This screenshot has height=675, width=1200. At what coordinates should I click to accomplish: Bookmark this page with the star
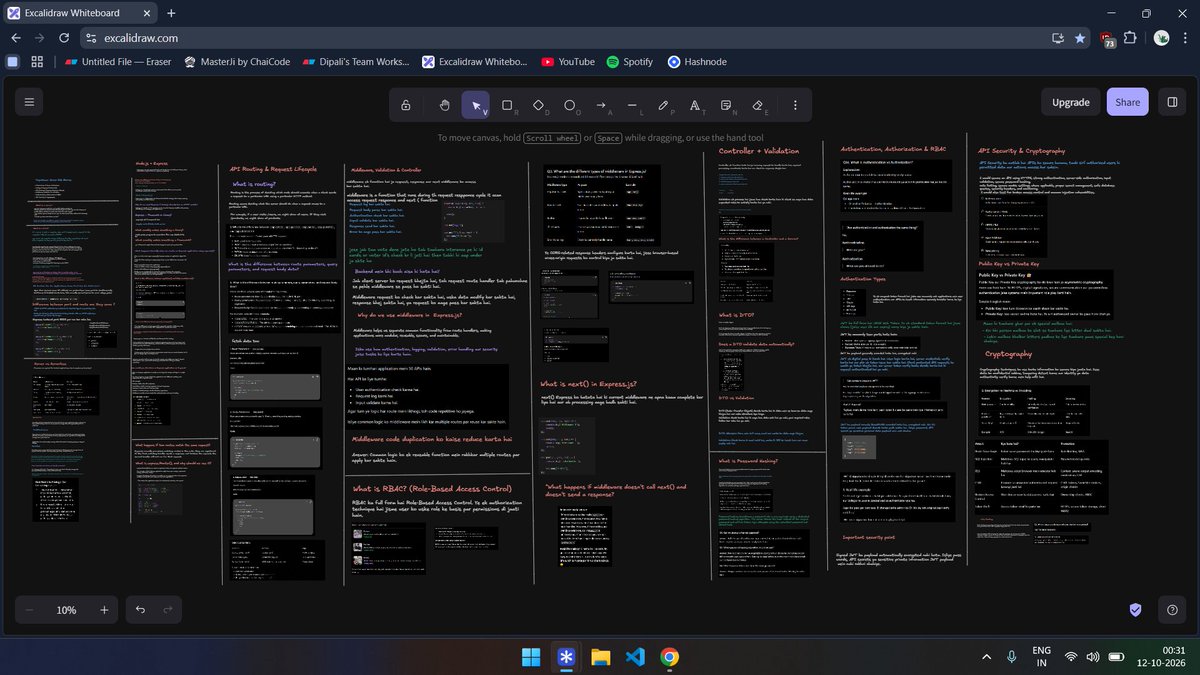[x=1080, y=38]
